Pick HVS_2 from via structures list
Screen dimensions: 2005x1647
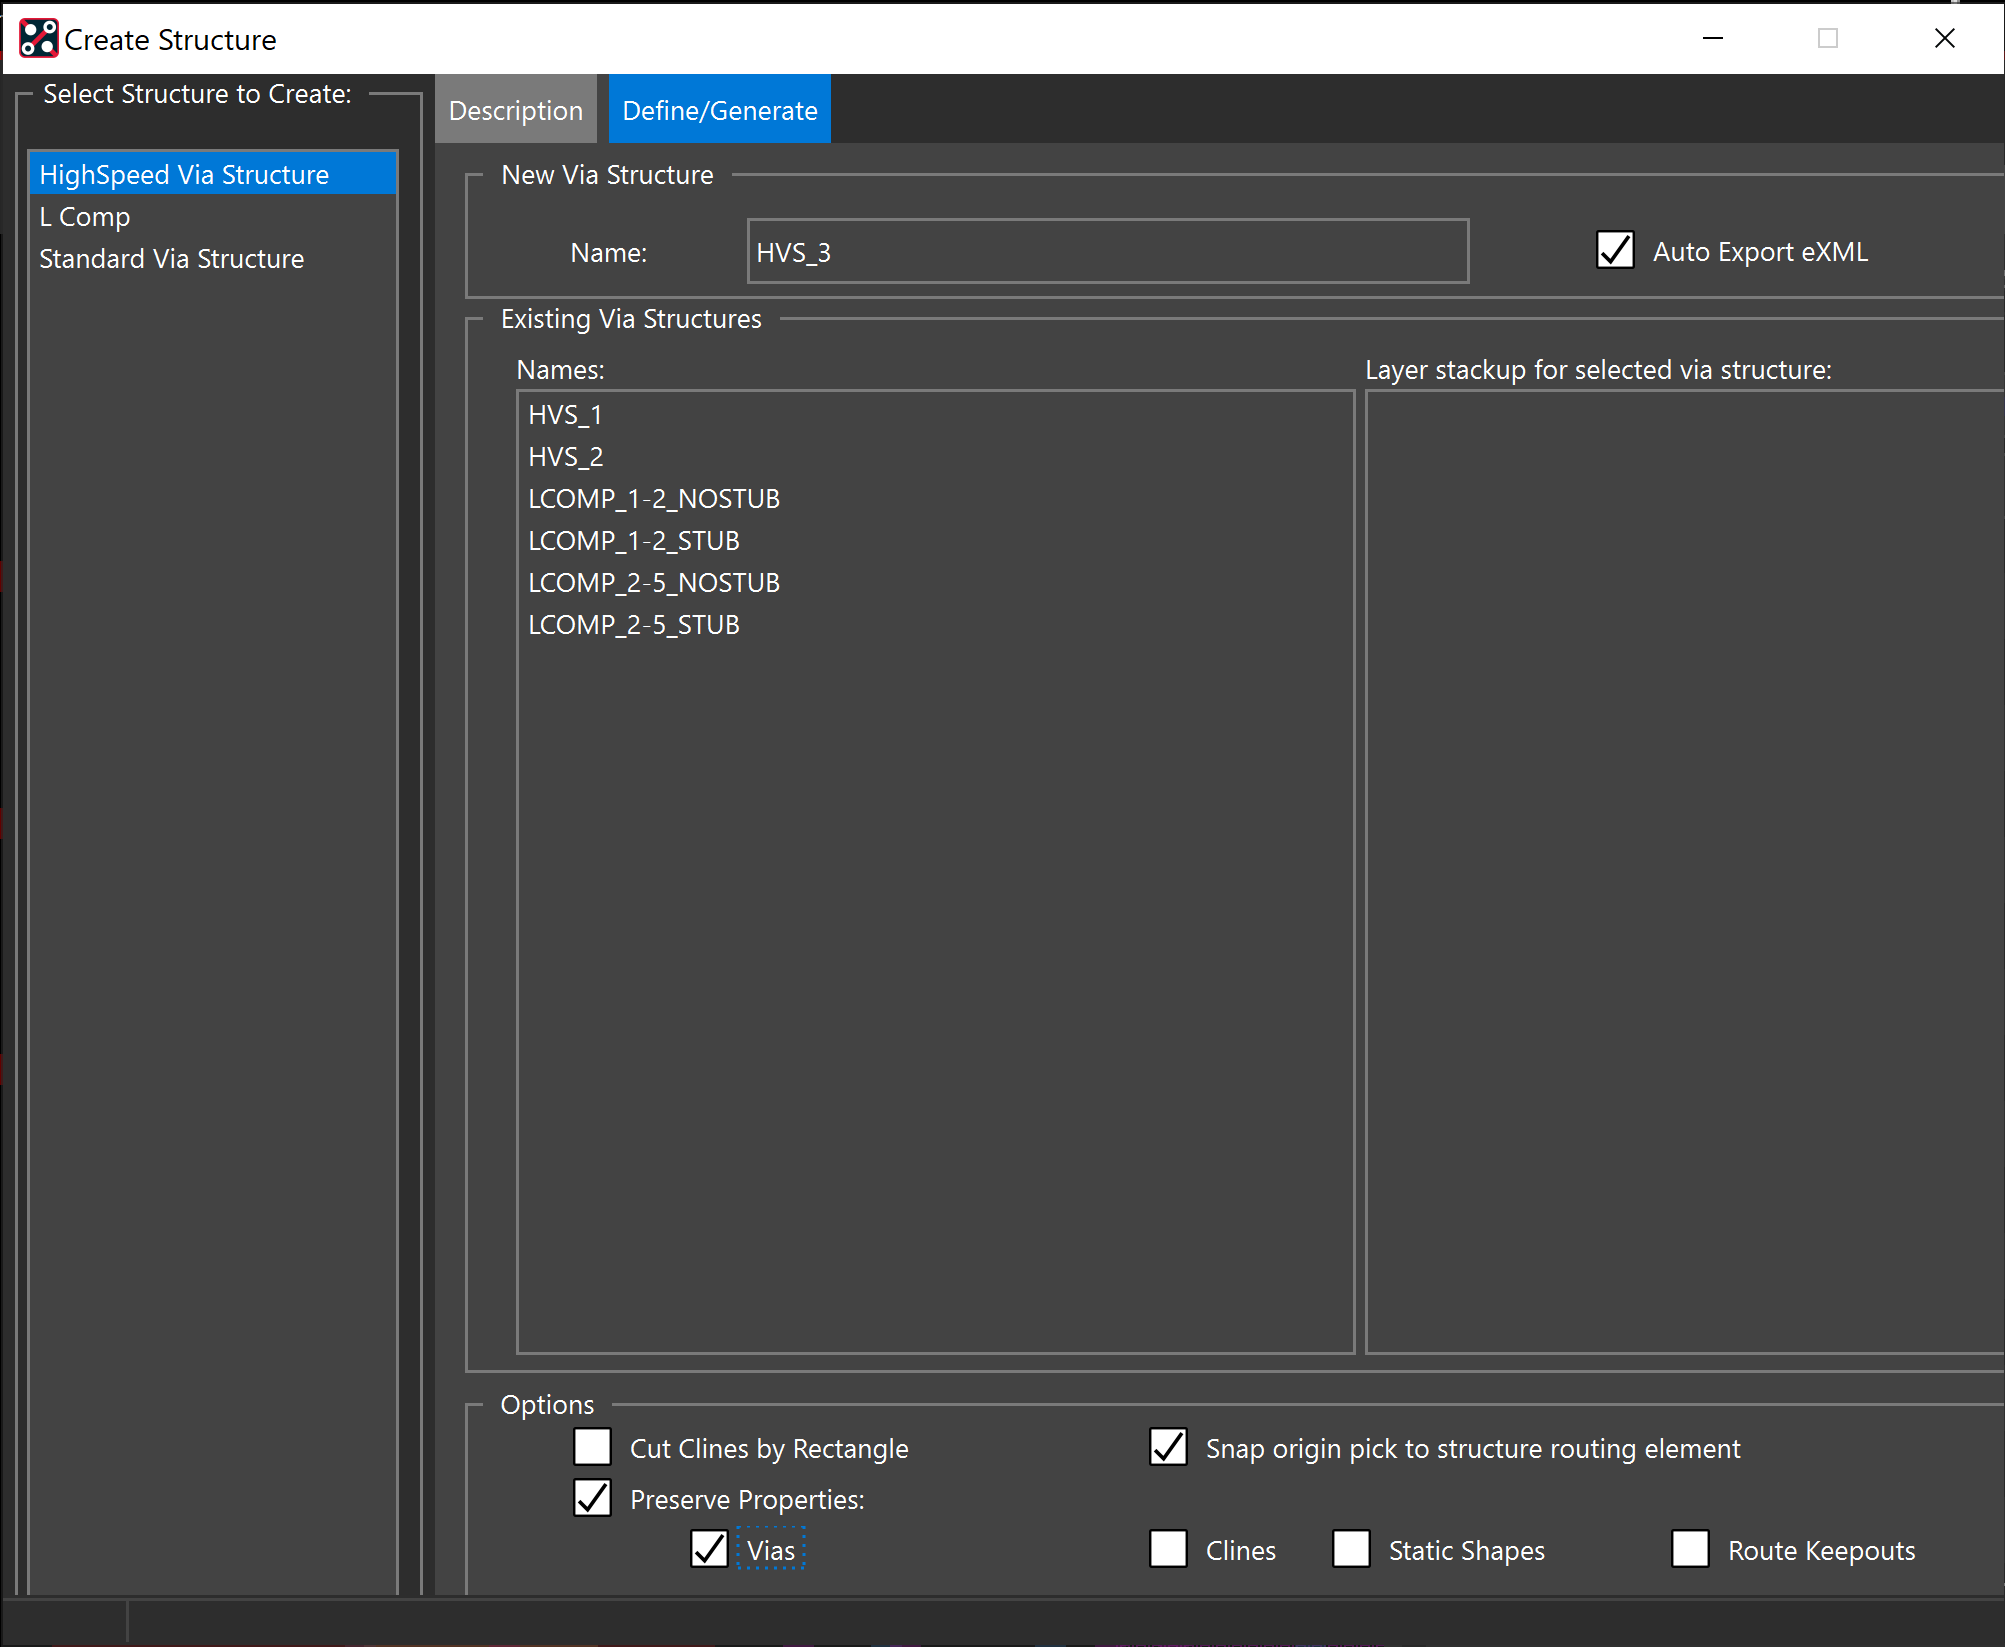coord(565,457)
